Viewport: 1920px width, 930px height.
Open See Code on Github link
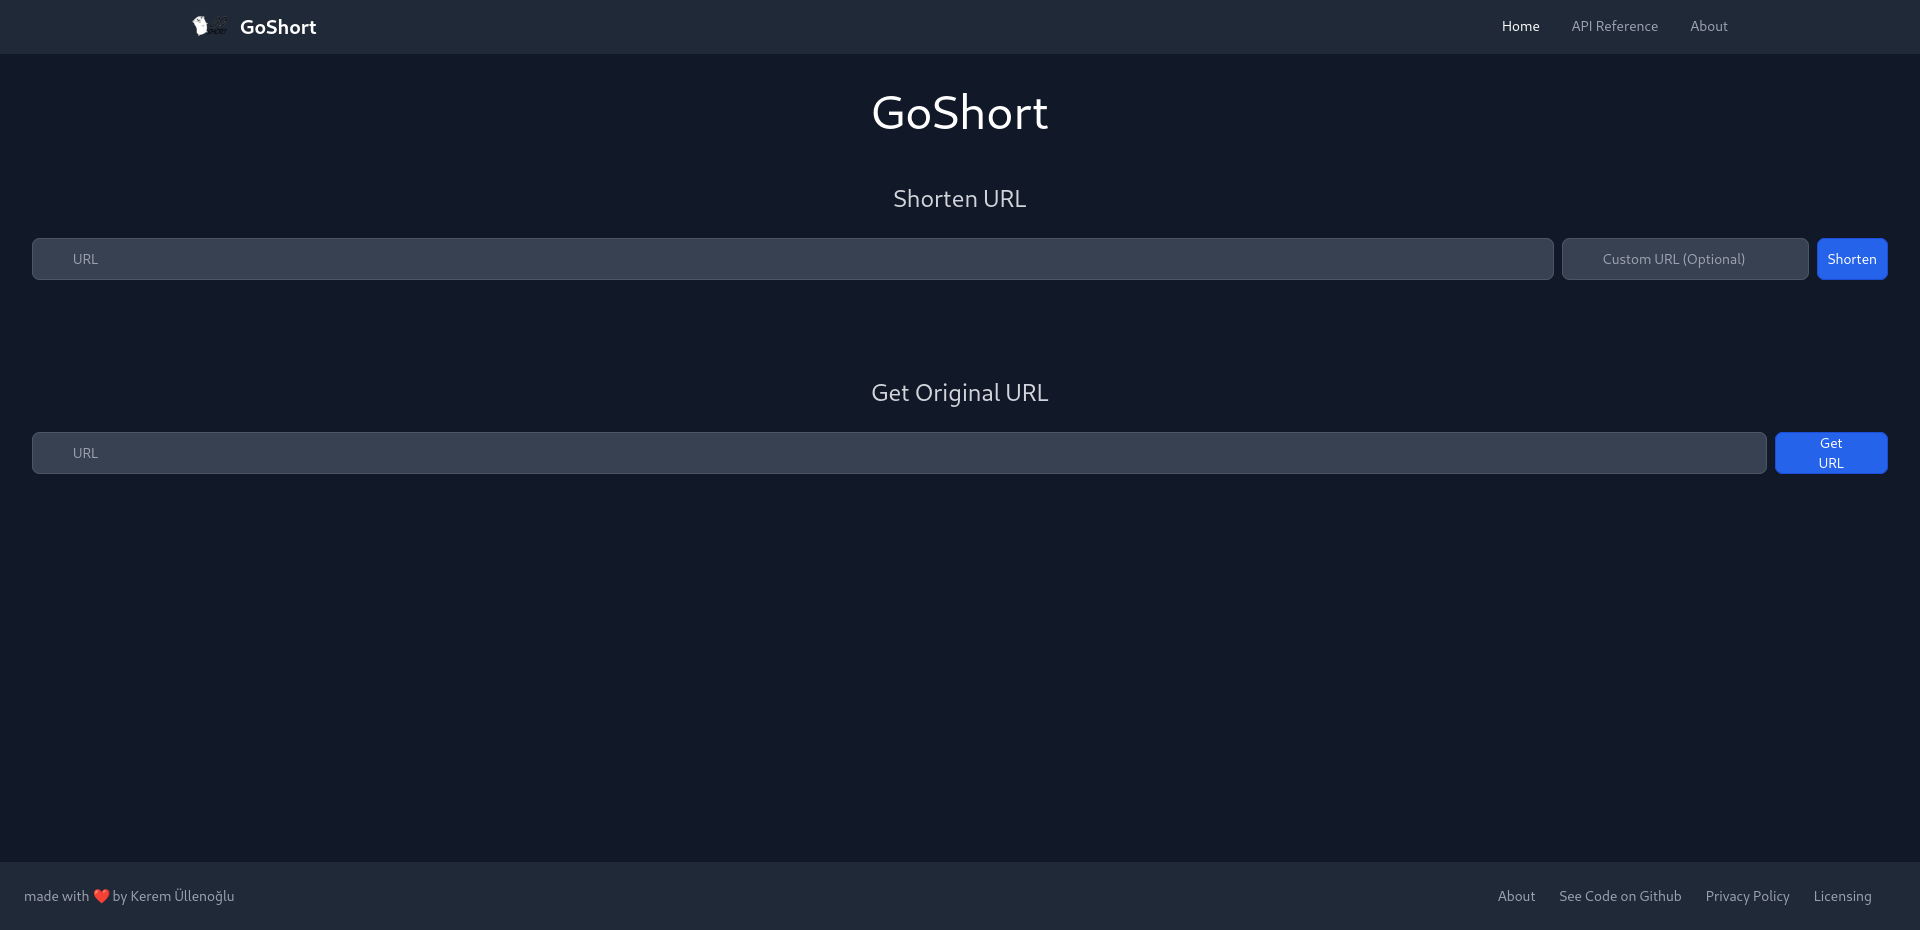[x=1620, y=896]
